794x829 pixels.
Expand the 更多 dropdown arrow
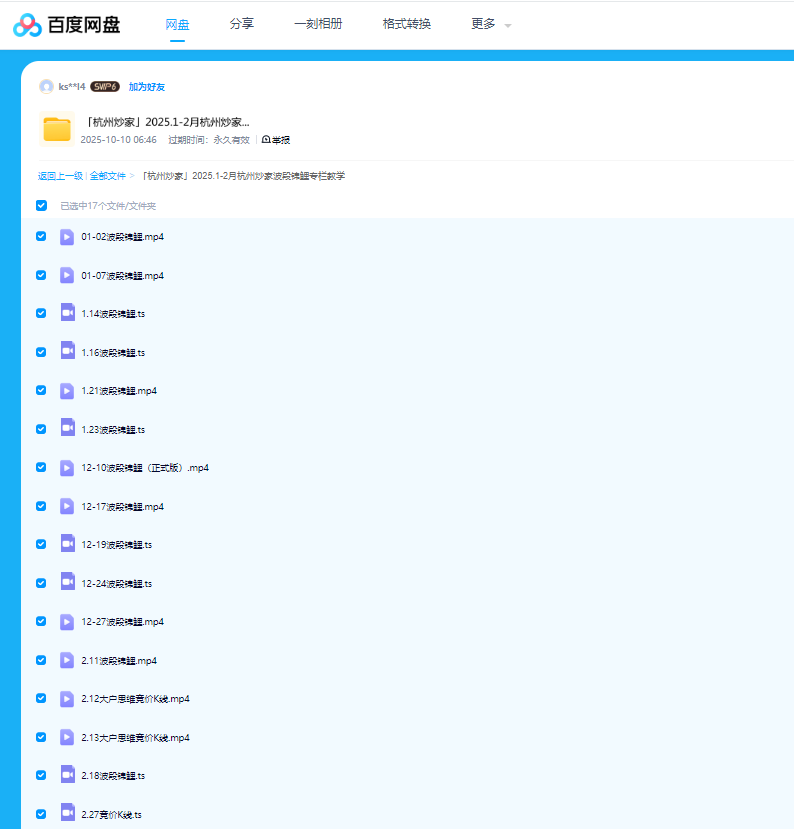click(x=507, y=25)
